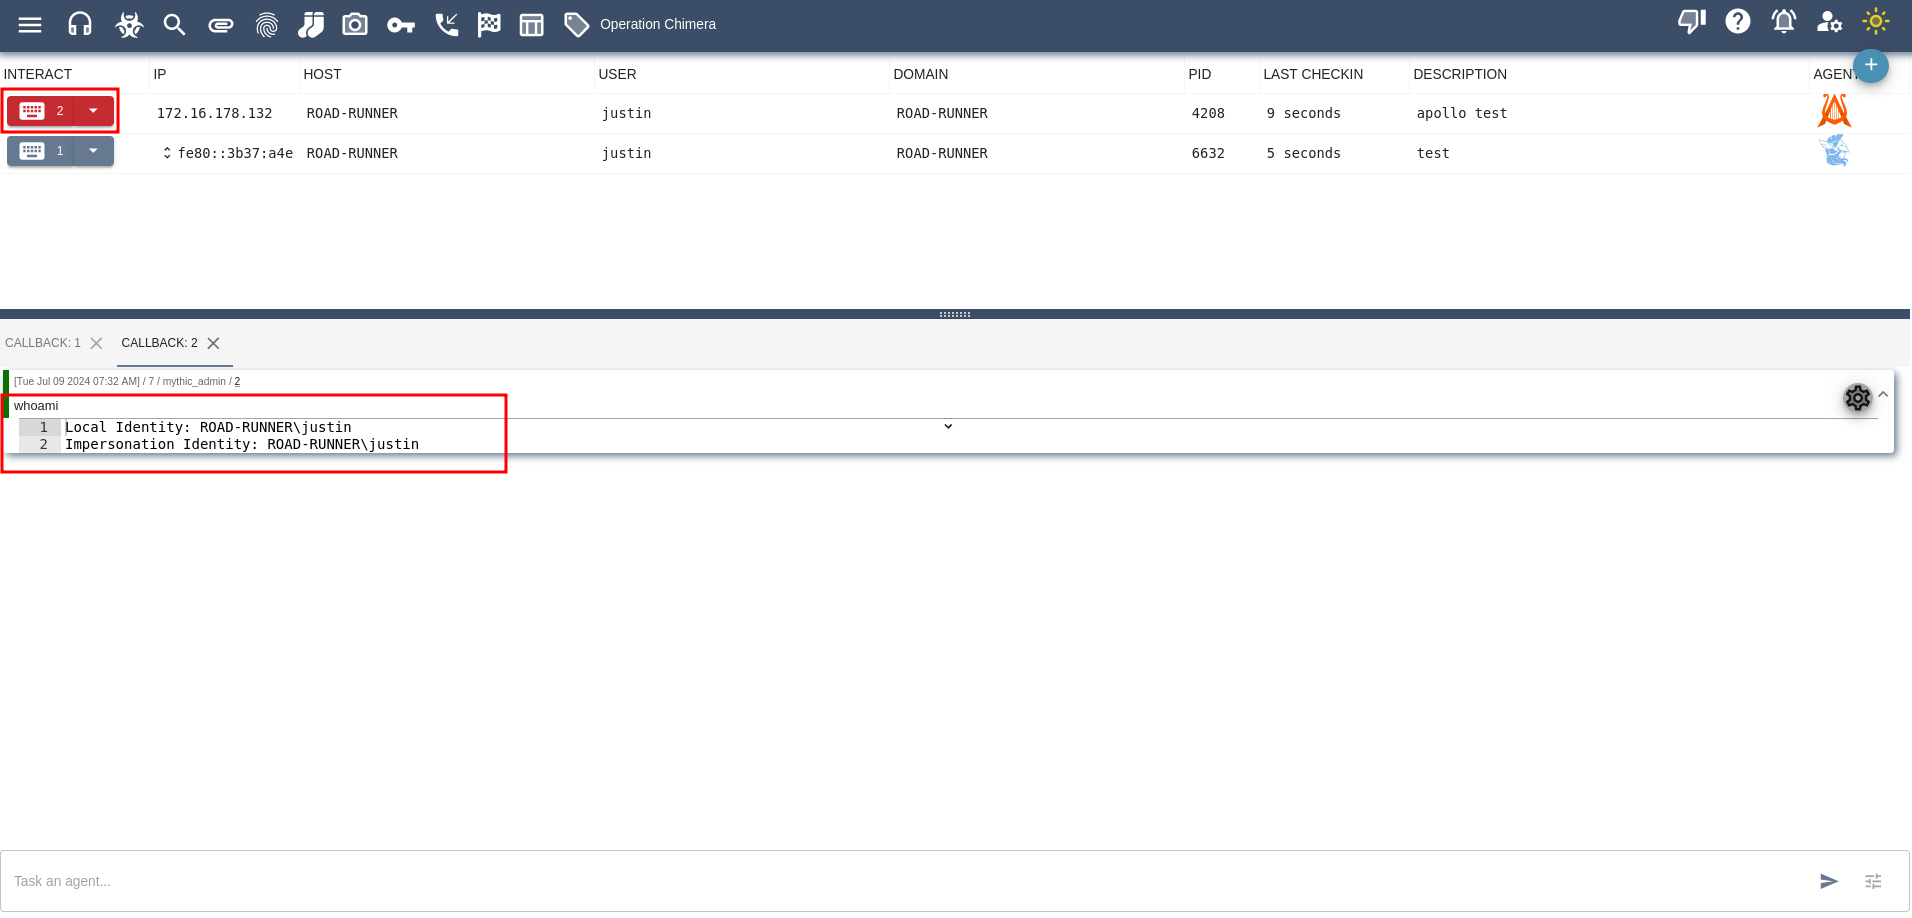Send the task with paper plane icon

coord(1829,881)
